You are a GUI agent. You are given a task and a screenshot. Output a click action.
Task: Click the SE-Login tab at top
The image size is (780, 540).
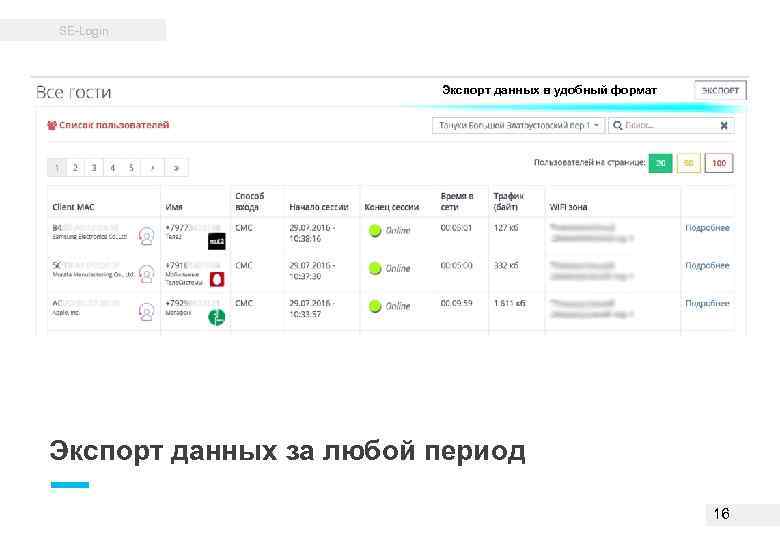[x=83, y=31]
